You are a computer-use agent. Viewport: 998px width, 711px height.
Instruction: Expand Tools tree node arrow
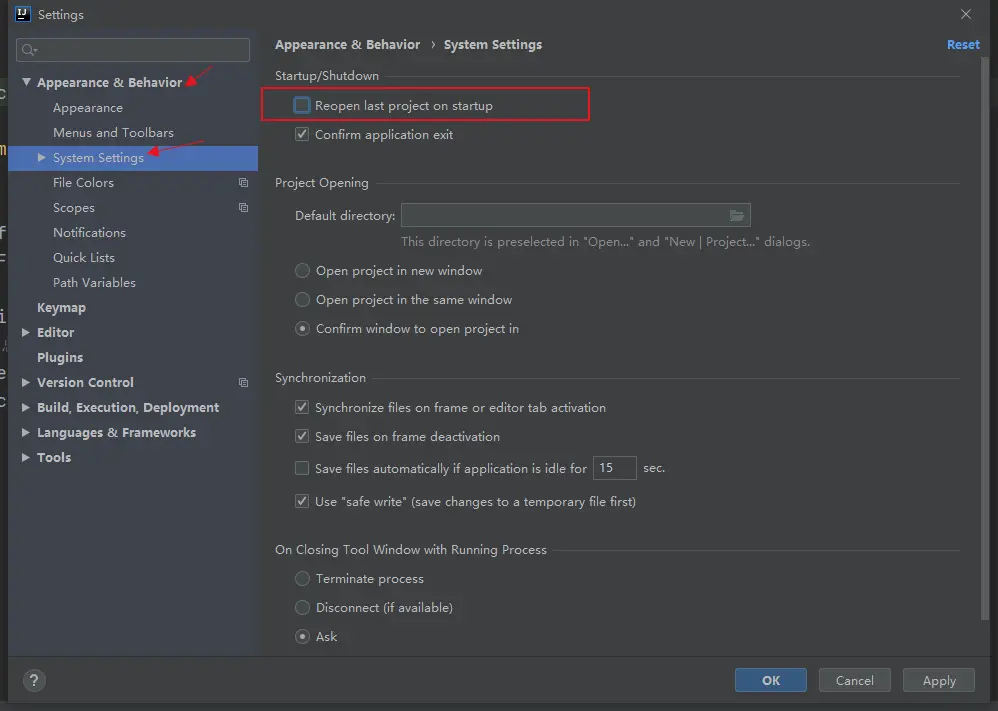pyautogui.click(x=25, y=457)
